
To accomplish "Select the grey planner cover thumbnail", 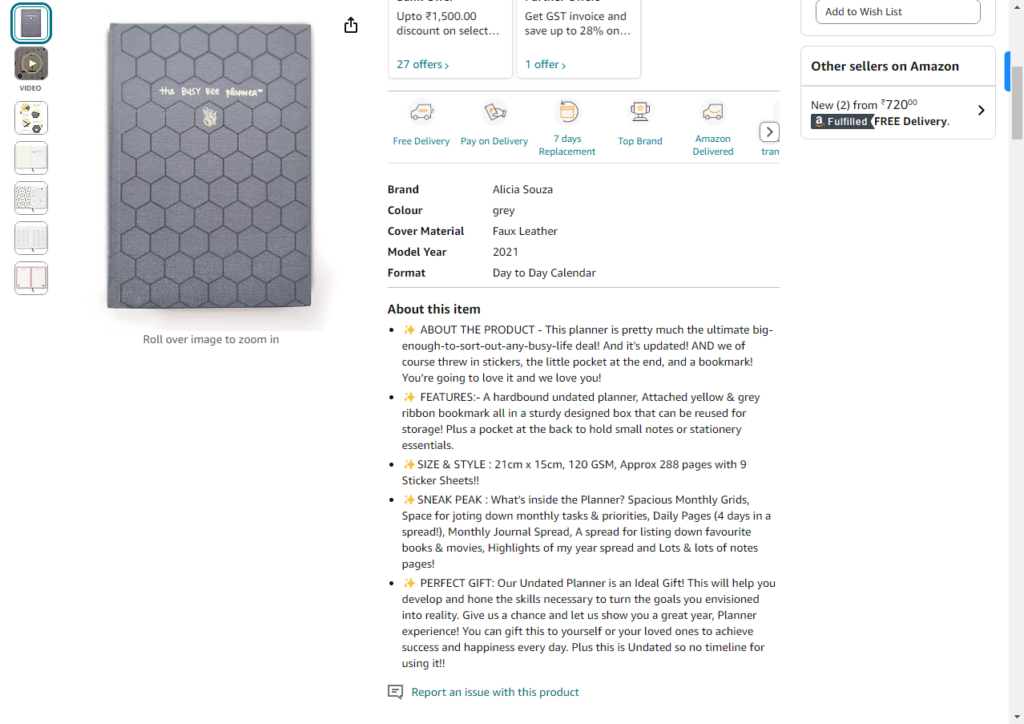I will point(31,22).
